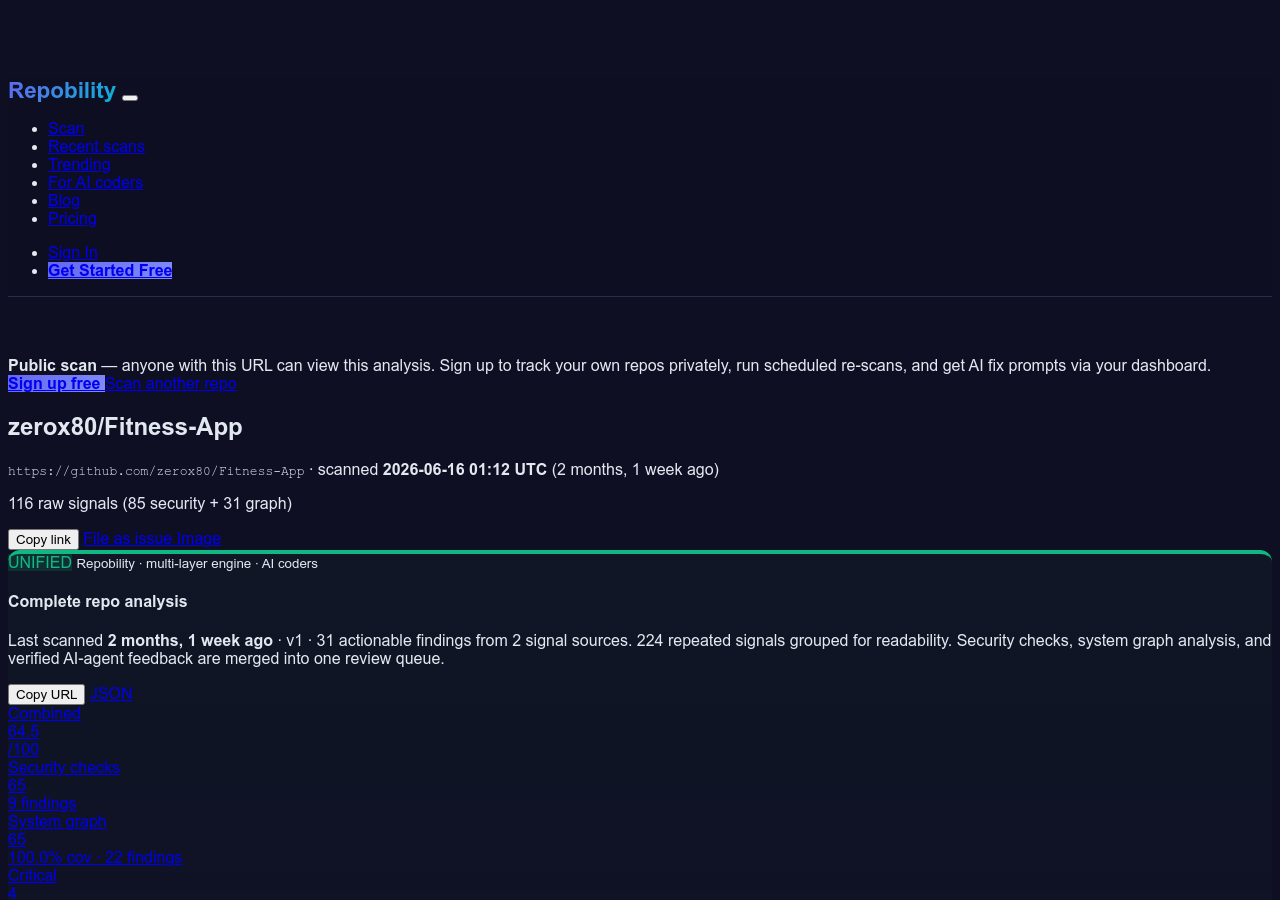Viewport: 1280px width, 900px height.
Task: Click the Copy URL button
Action: 46,694
